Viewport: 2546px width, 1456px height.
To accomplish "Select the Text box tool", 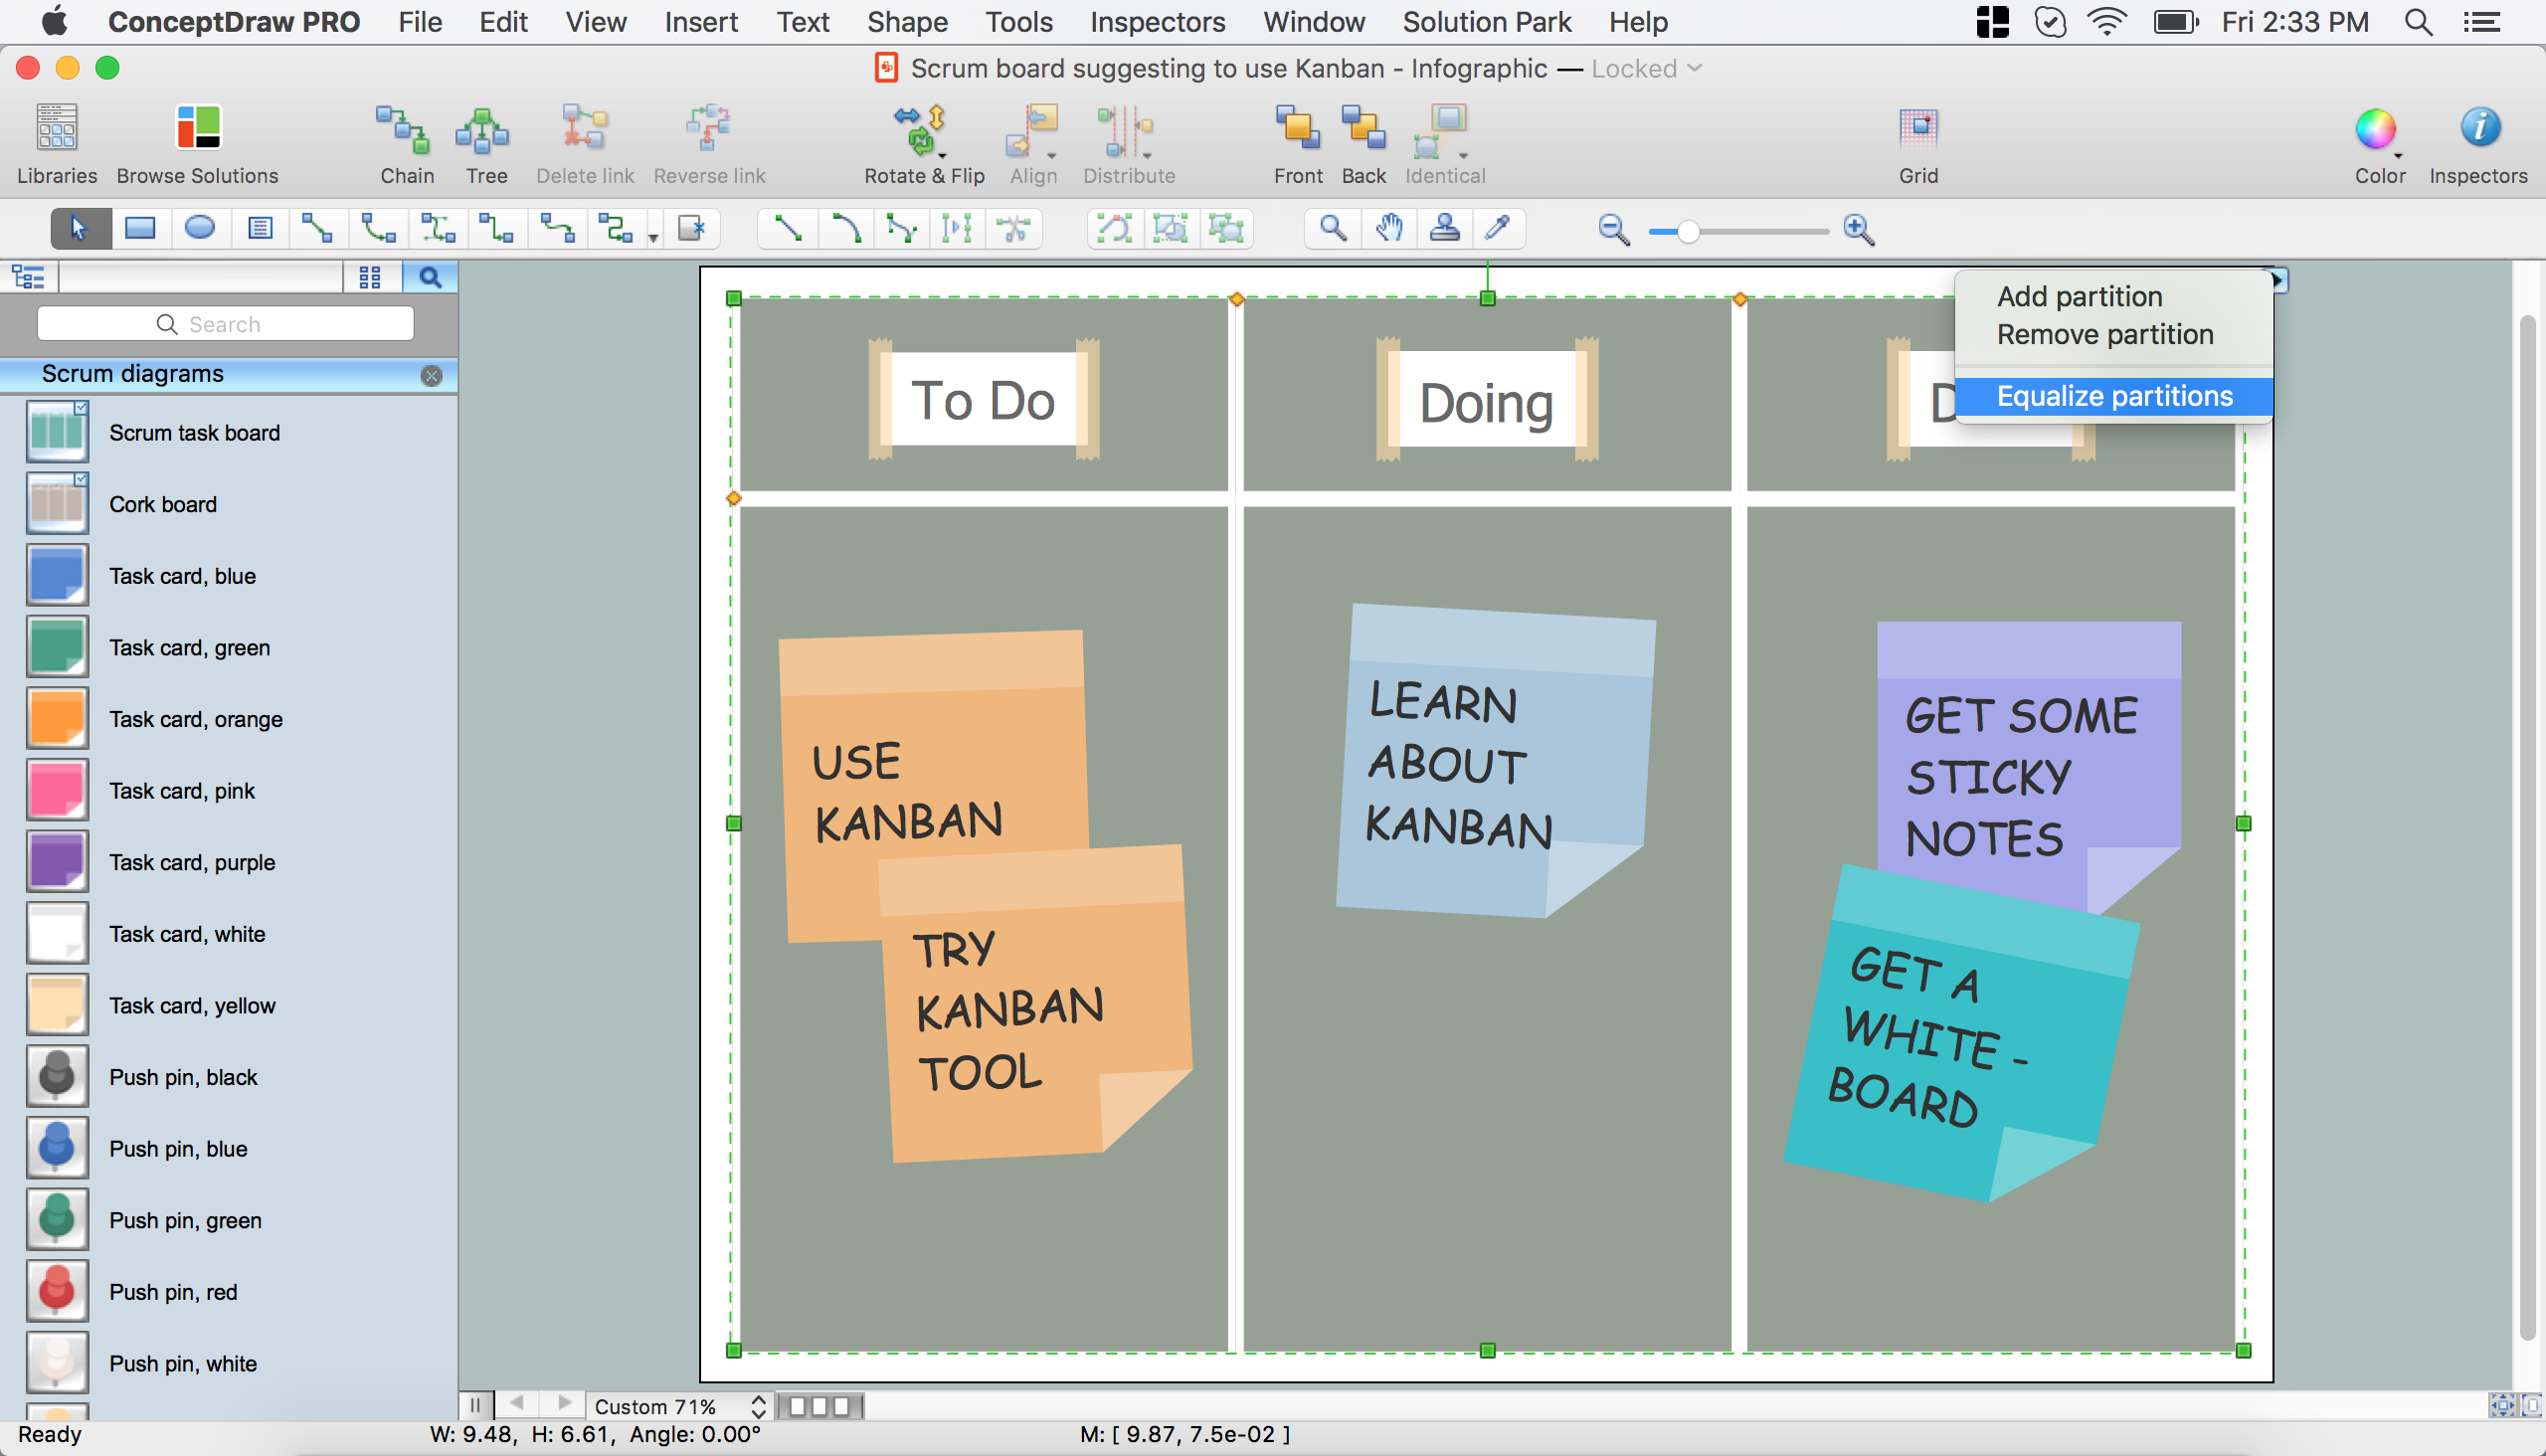I will click(x=260, y=229).
